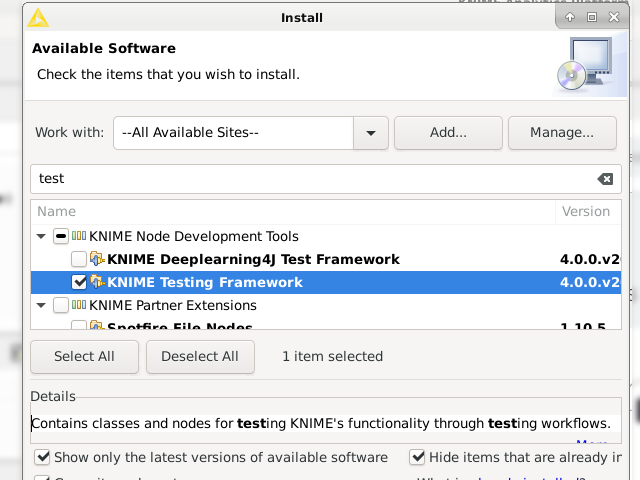Image resolution: width=640 pixels, height=480 pixels.
Task: Toggle KNIME Node Development Tools checkbox
Action: (x=61, y=236)
